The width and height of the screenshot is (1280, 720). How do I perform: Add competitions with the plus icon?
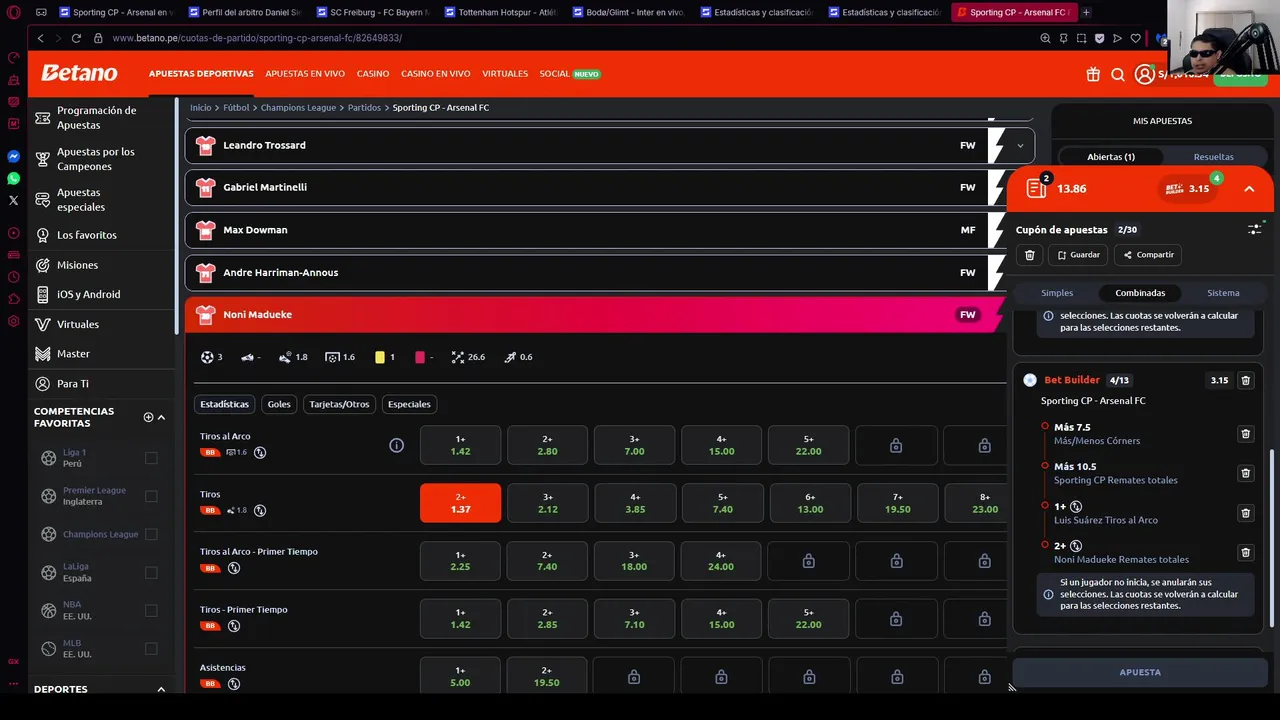pyautogui.click(x=148, y=417)
